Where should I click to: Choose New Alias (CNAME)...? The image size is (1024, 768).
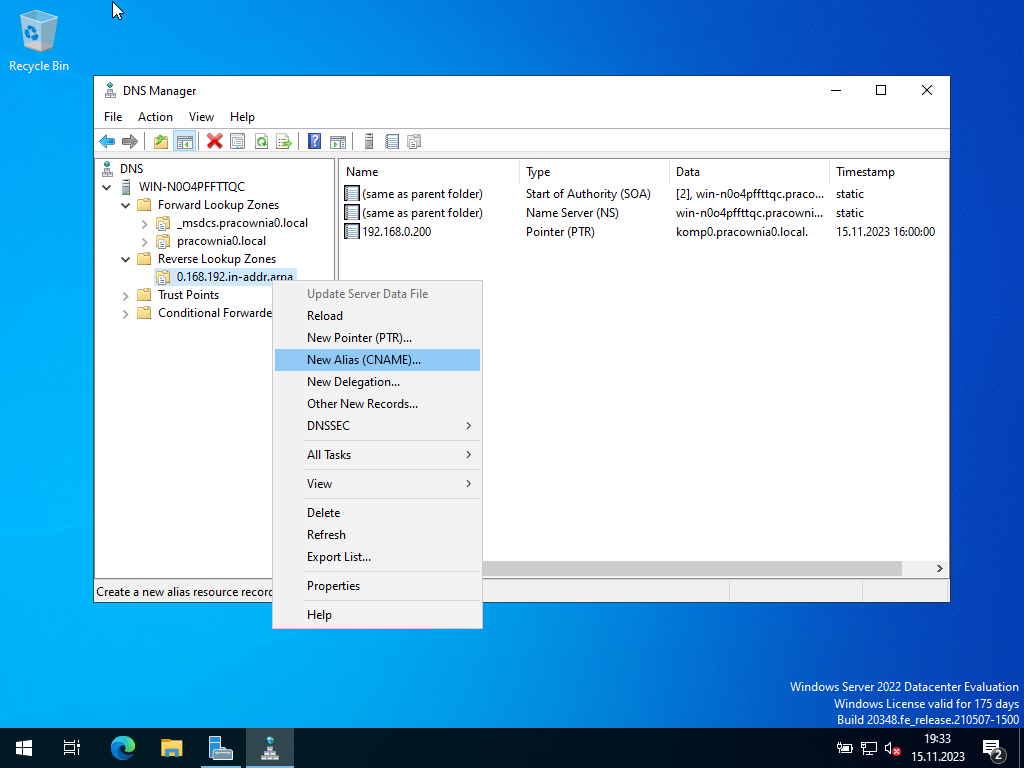click(377, 360)
